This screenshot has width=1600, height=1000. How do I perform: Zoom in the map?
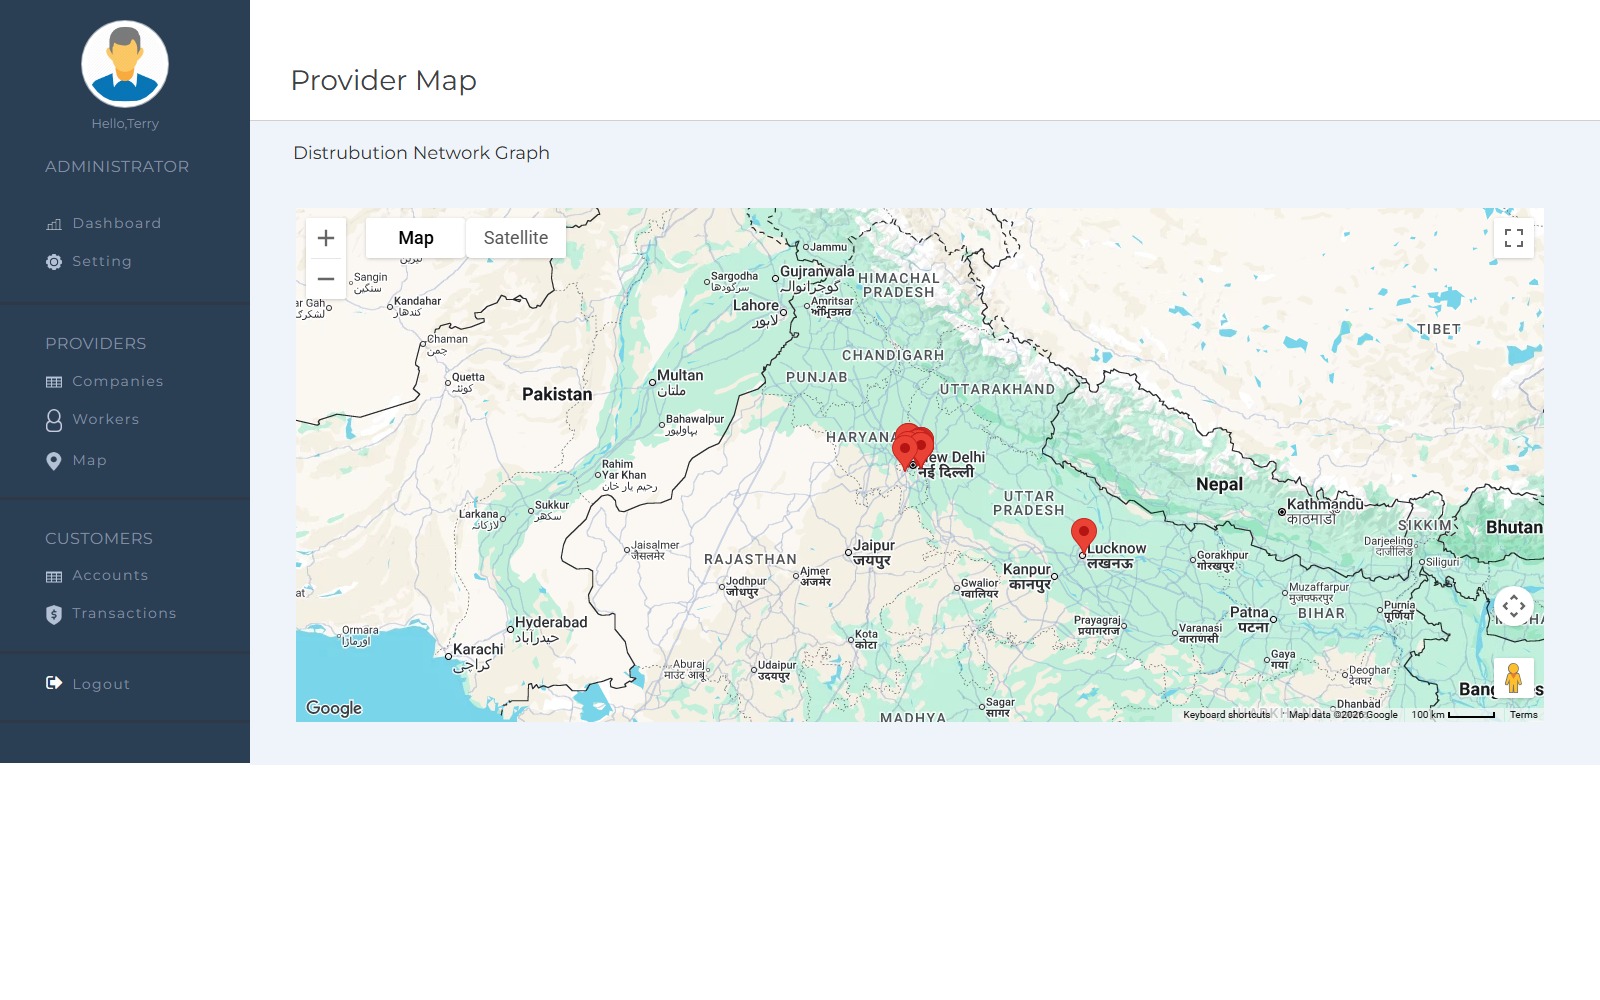326,238
